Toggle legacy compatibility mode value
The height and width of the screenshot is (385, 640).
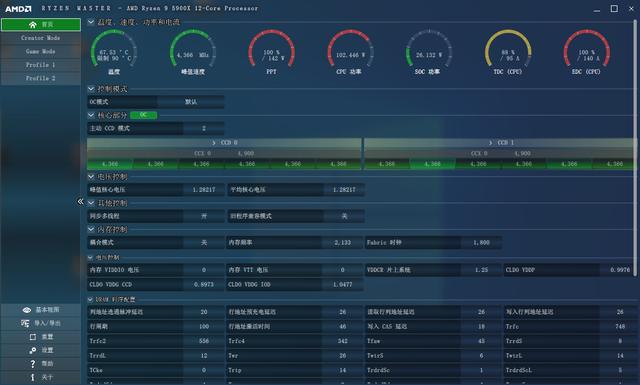pyautogui.click(x=344, y=216)
